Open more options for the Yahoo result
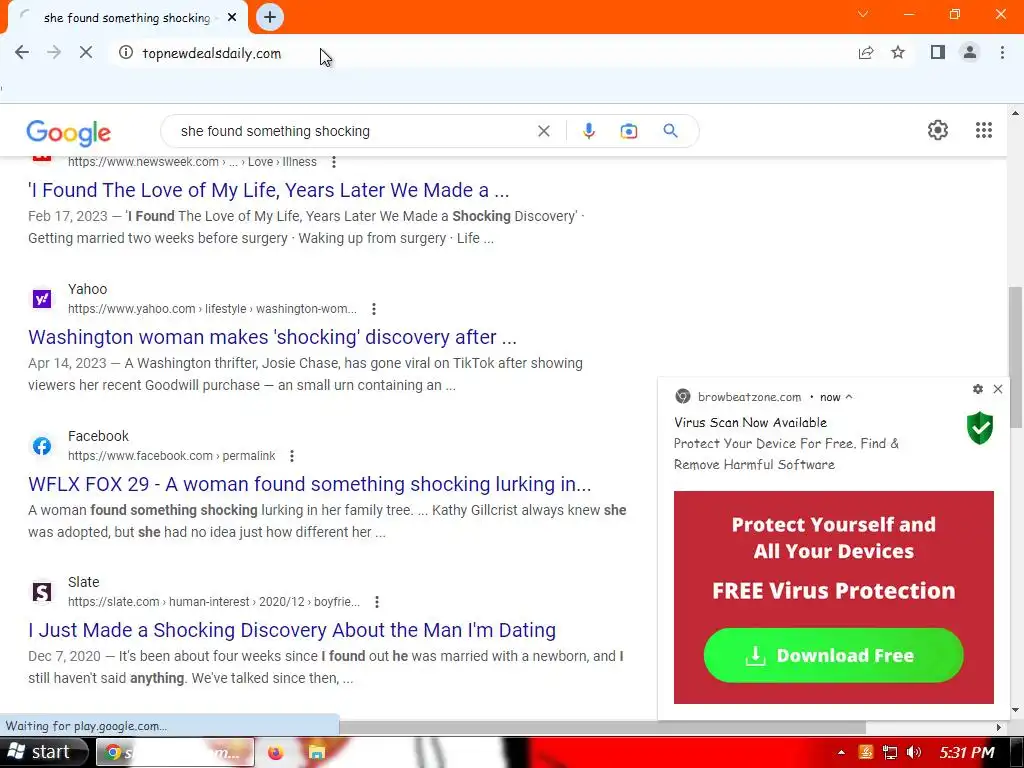 click(x=374, y=309)
